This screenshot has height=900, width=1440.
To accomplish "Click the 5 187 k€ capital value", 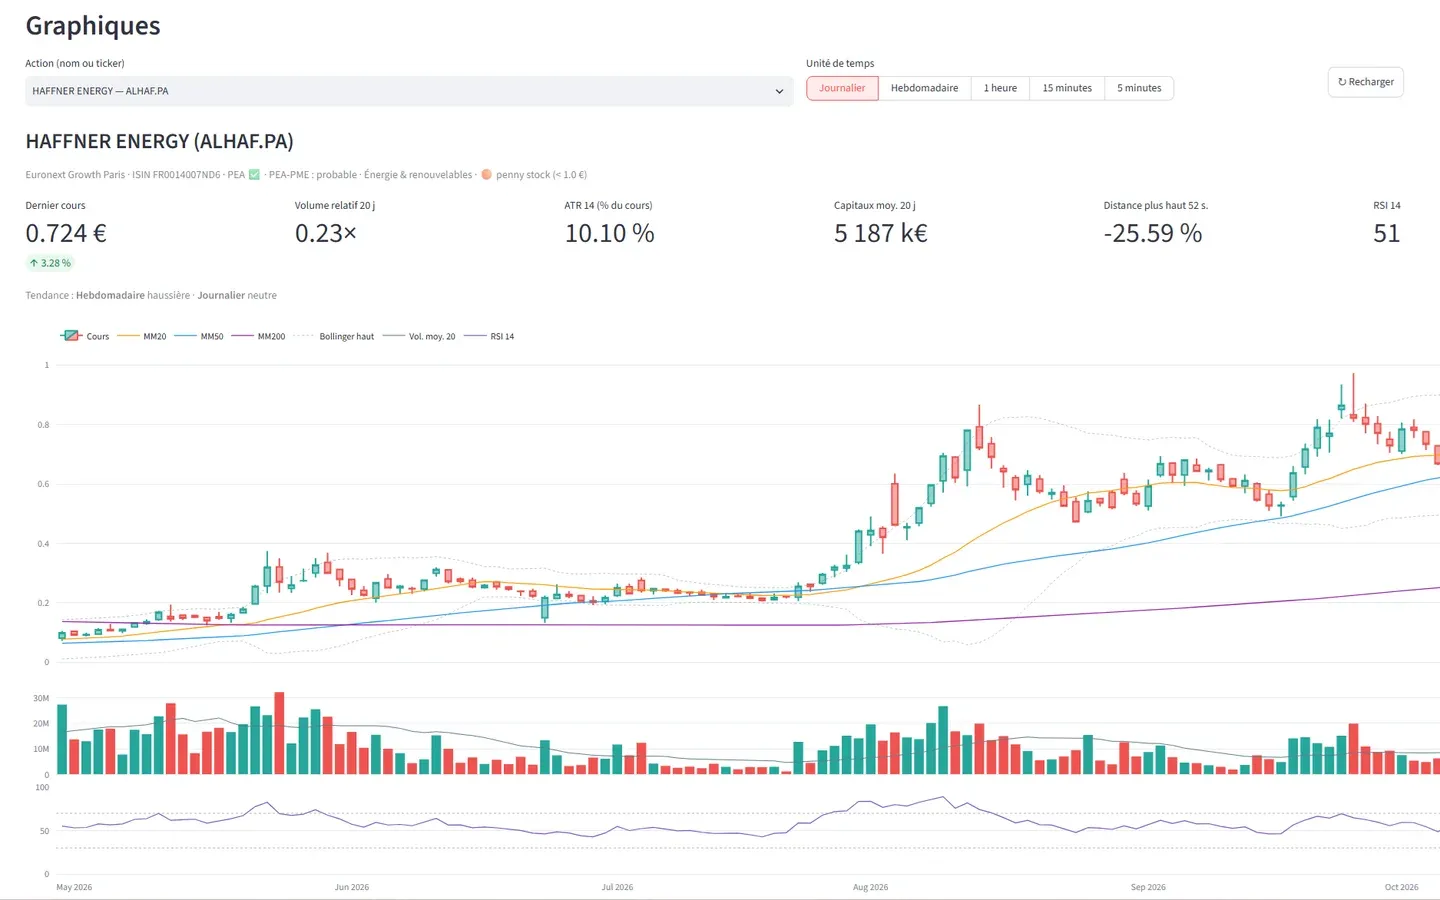I will [881, 233].
